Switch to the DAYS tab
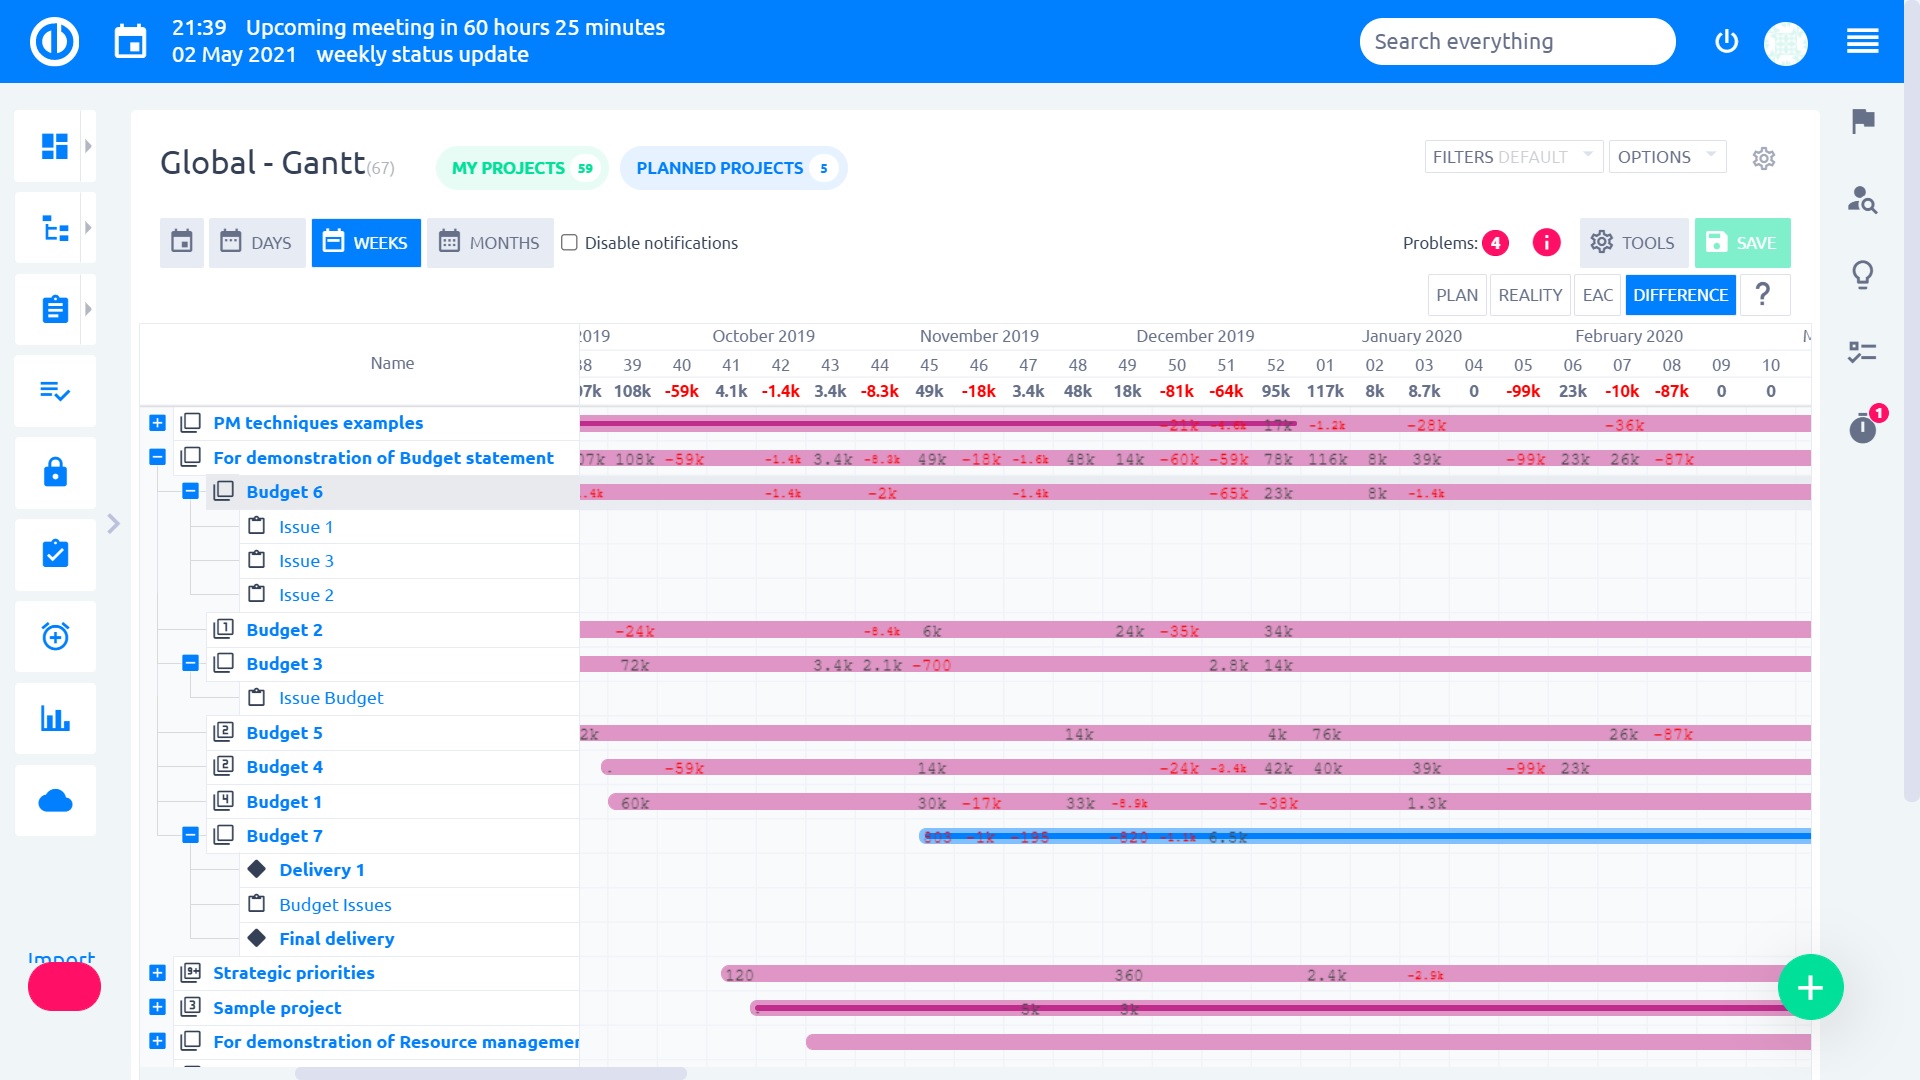This screenshot has width=1920, height=1080. click(x=256, y=242)
